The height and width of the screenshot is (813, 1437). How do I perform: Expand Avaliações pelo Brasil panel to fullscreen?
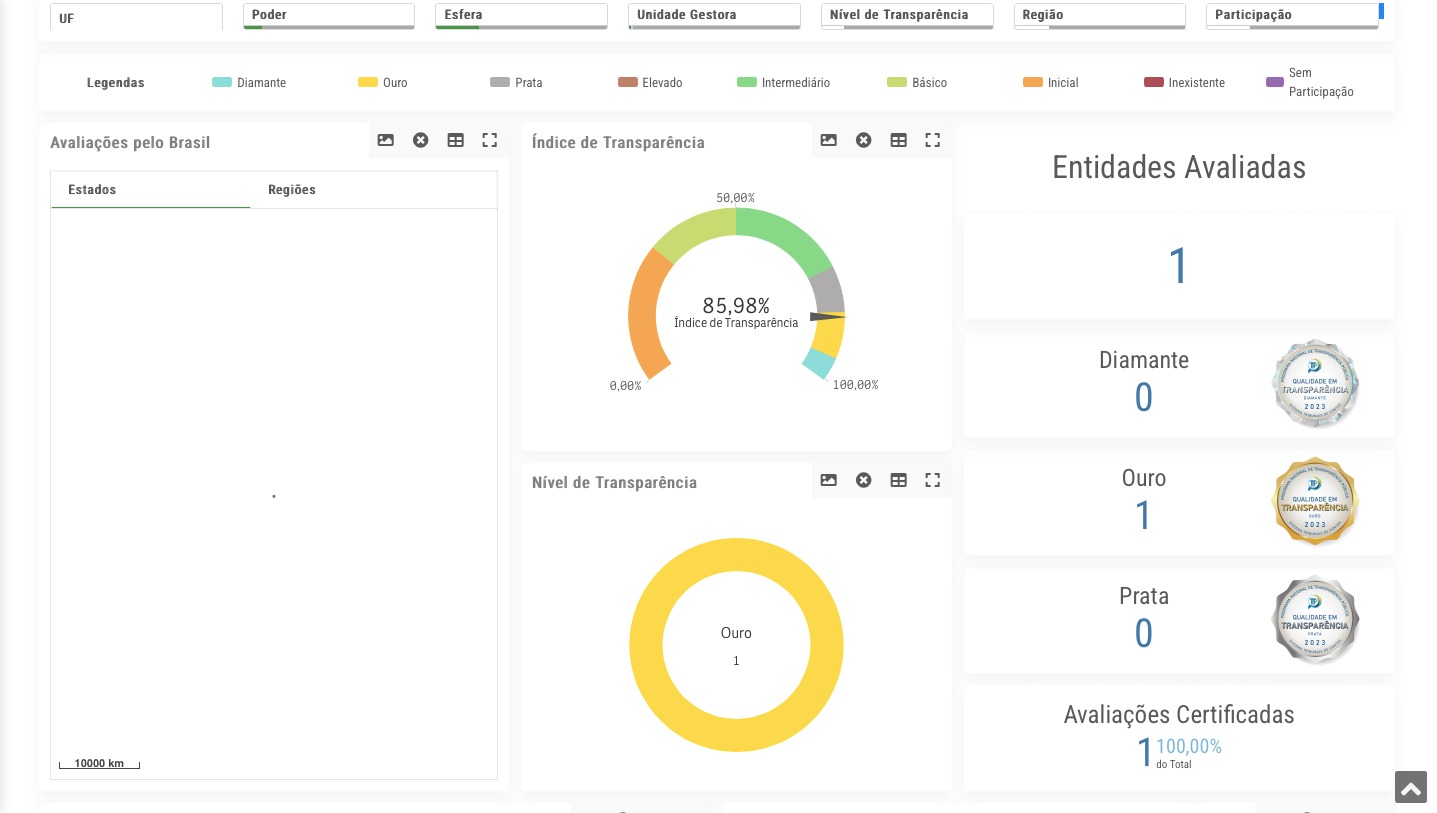[x=489, y=141]
